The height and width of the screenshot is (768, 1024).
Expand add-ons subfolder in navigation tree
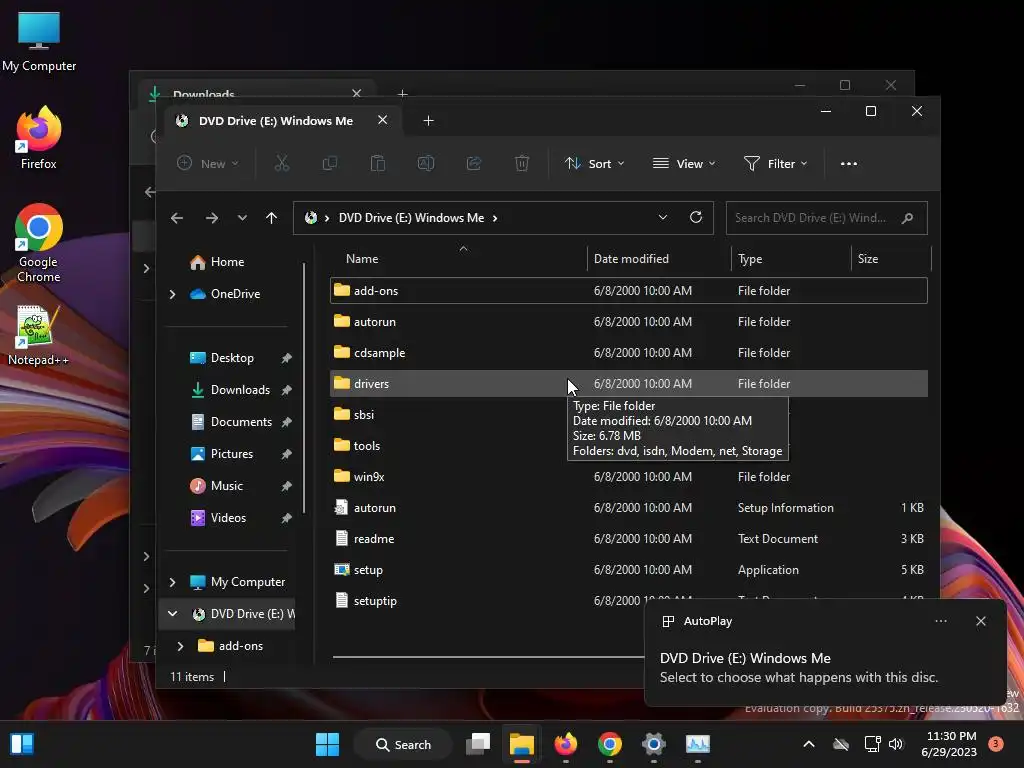point(181,646)
